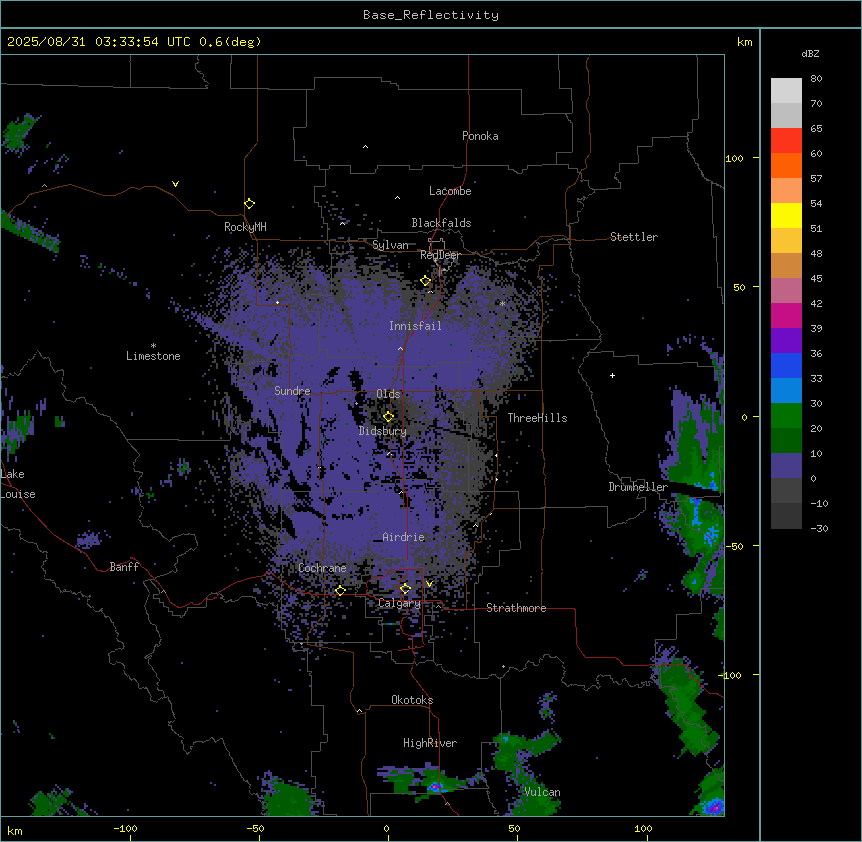The image size is (862, 842).
Task: Click the Vulcan label
Action: tap(542, 792)
